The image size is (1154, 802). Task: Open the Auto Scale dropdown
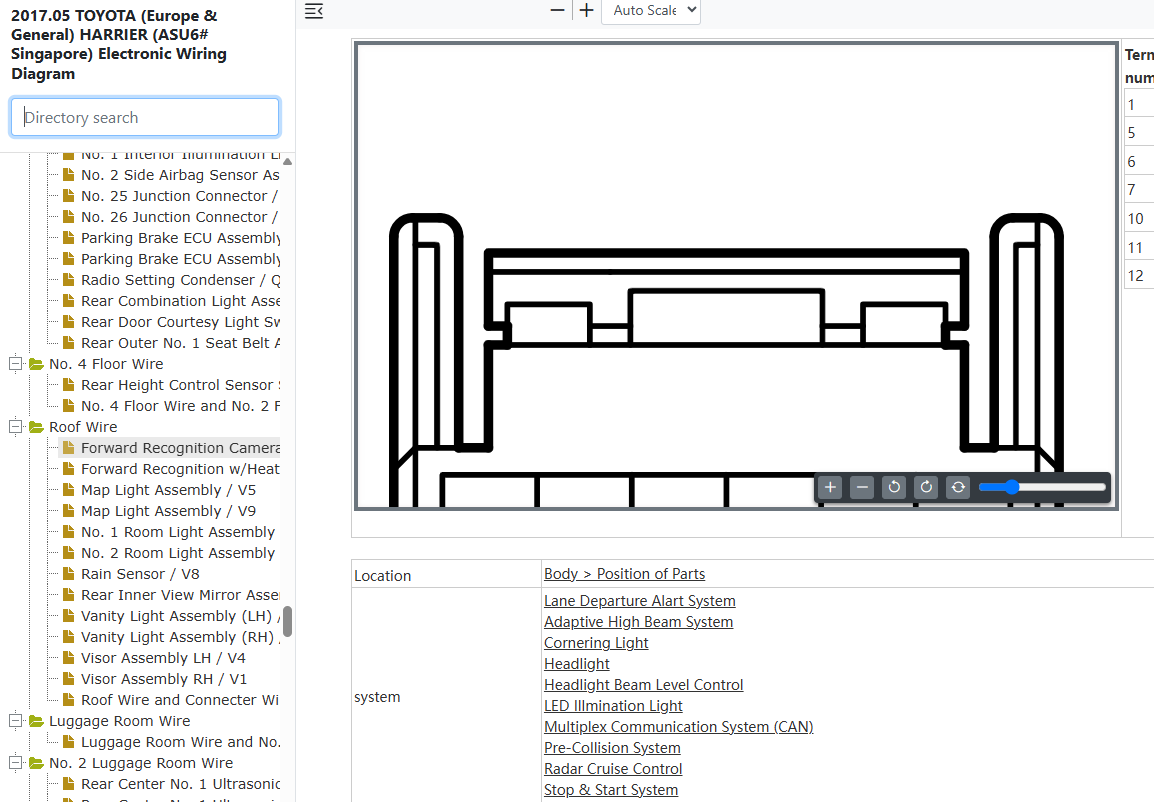coord(651,11)
